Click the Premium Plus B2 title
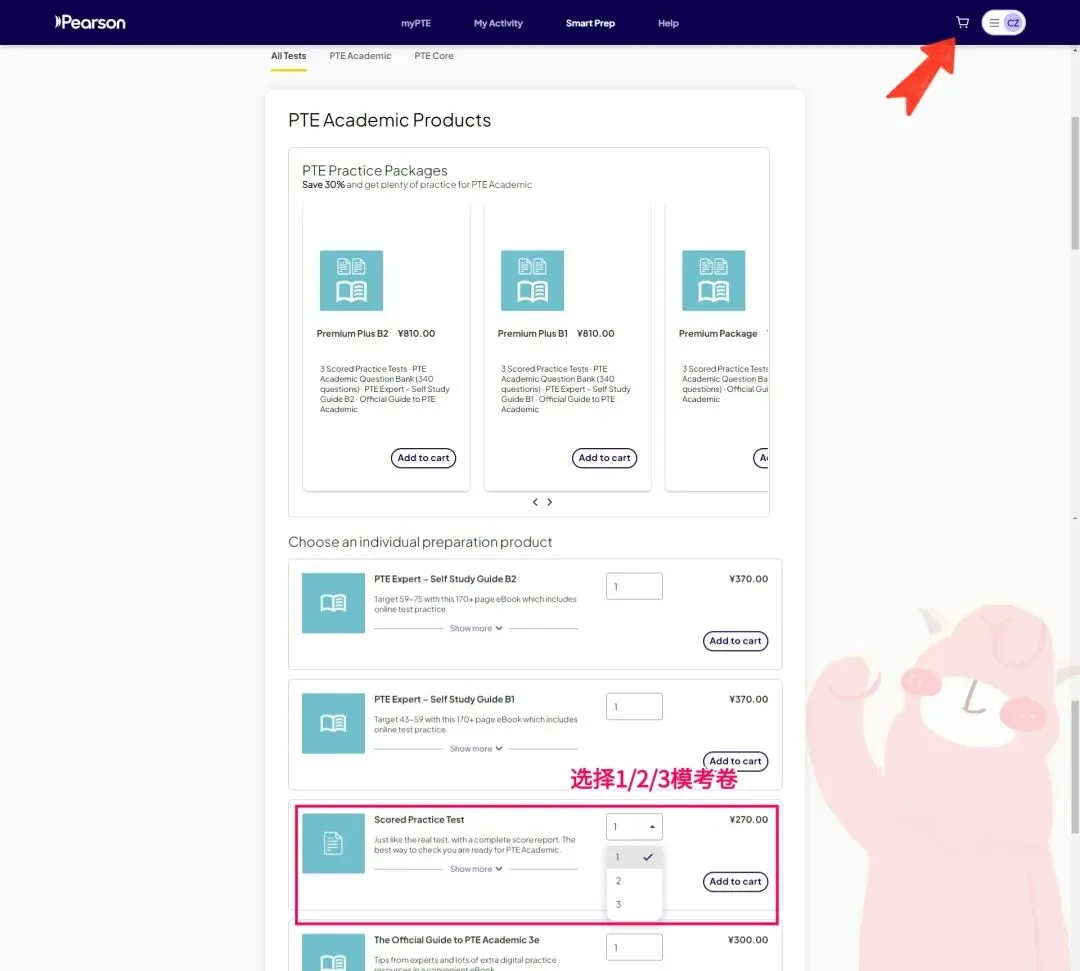Image resolution: width=1080 pixels, height=971 pixels. coord(352,333)
